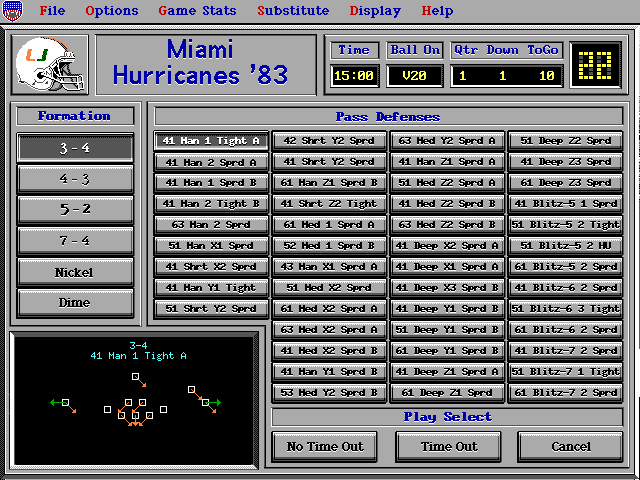The height and width of the screenshot is (480, 640).
Task: Pick 51 Deep Z2 Sprd defense
Action: 565,141
